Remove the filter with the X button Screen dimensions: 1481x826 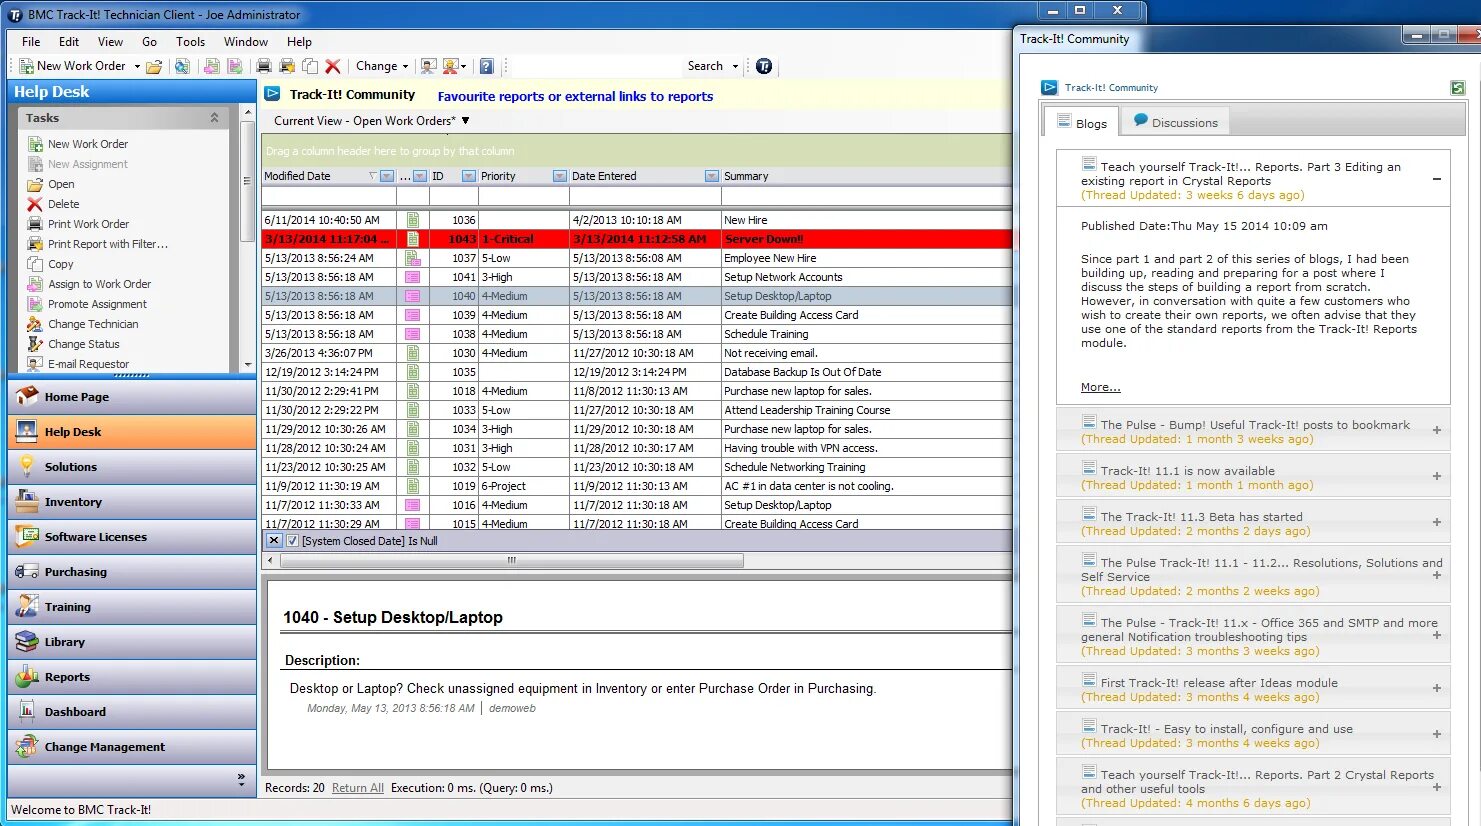point(273,540)
